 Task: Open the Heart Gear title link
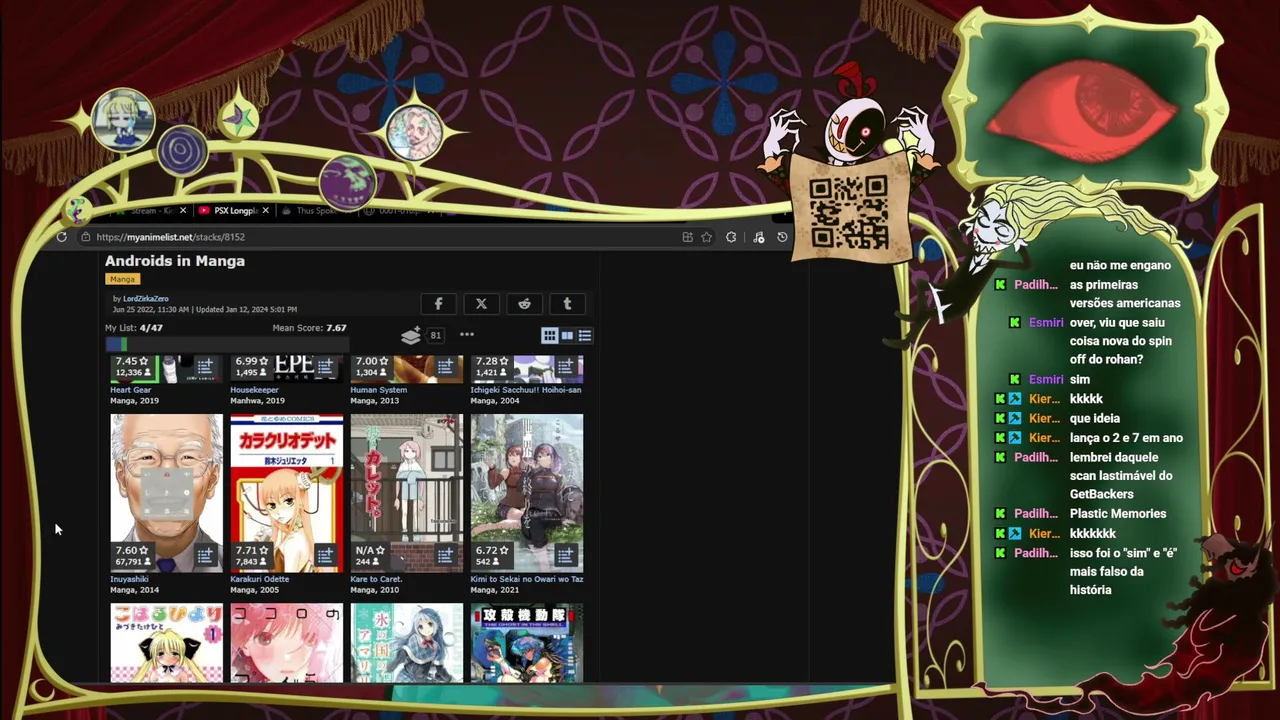131,390
